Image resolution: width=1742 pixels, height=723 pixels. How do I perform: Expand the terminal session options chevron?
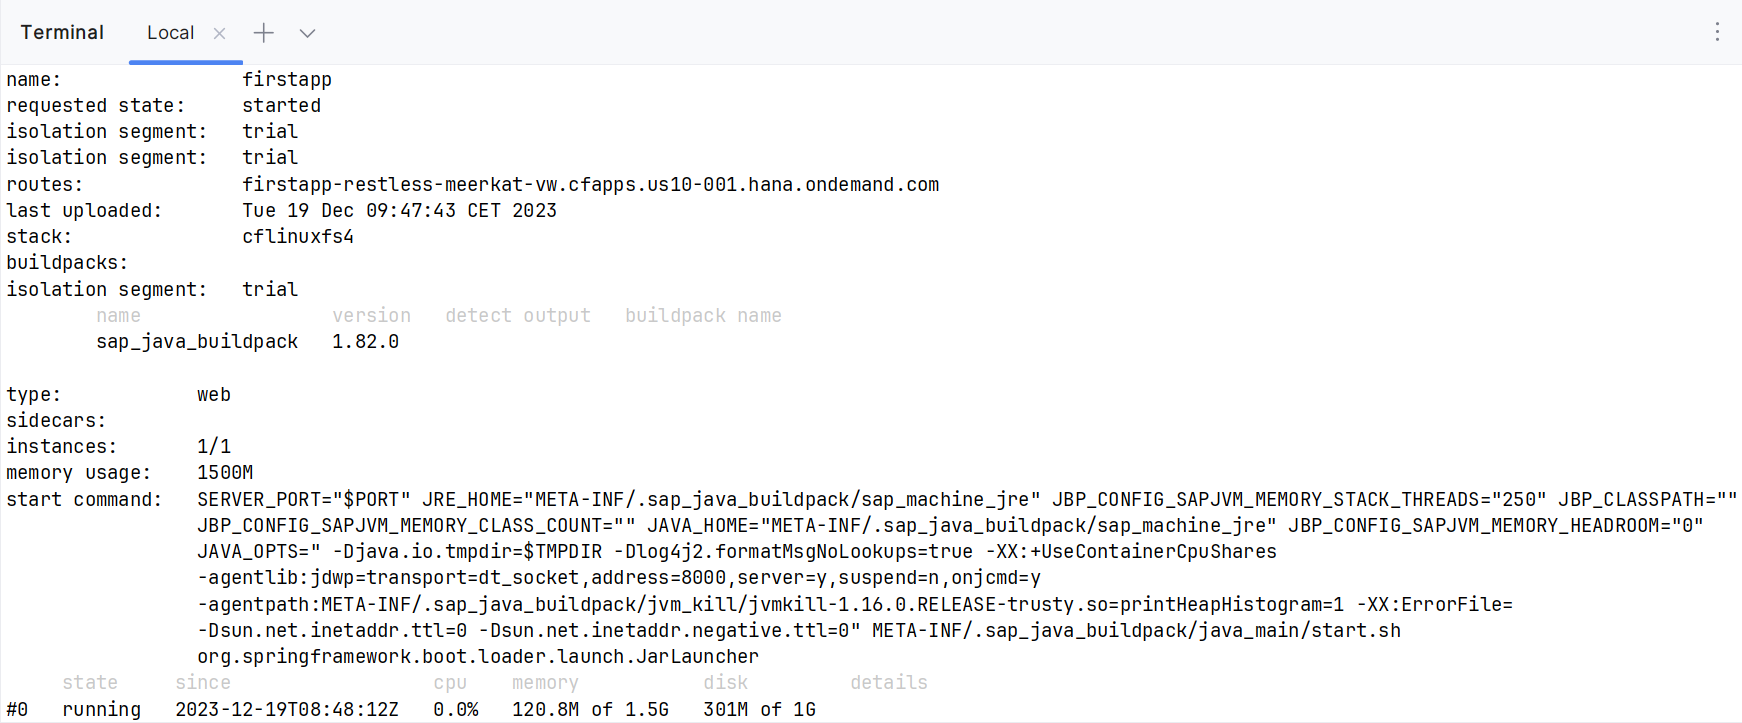[x=307, y=33]
